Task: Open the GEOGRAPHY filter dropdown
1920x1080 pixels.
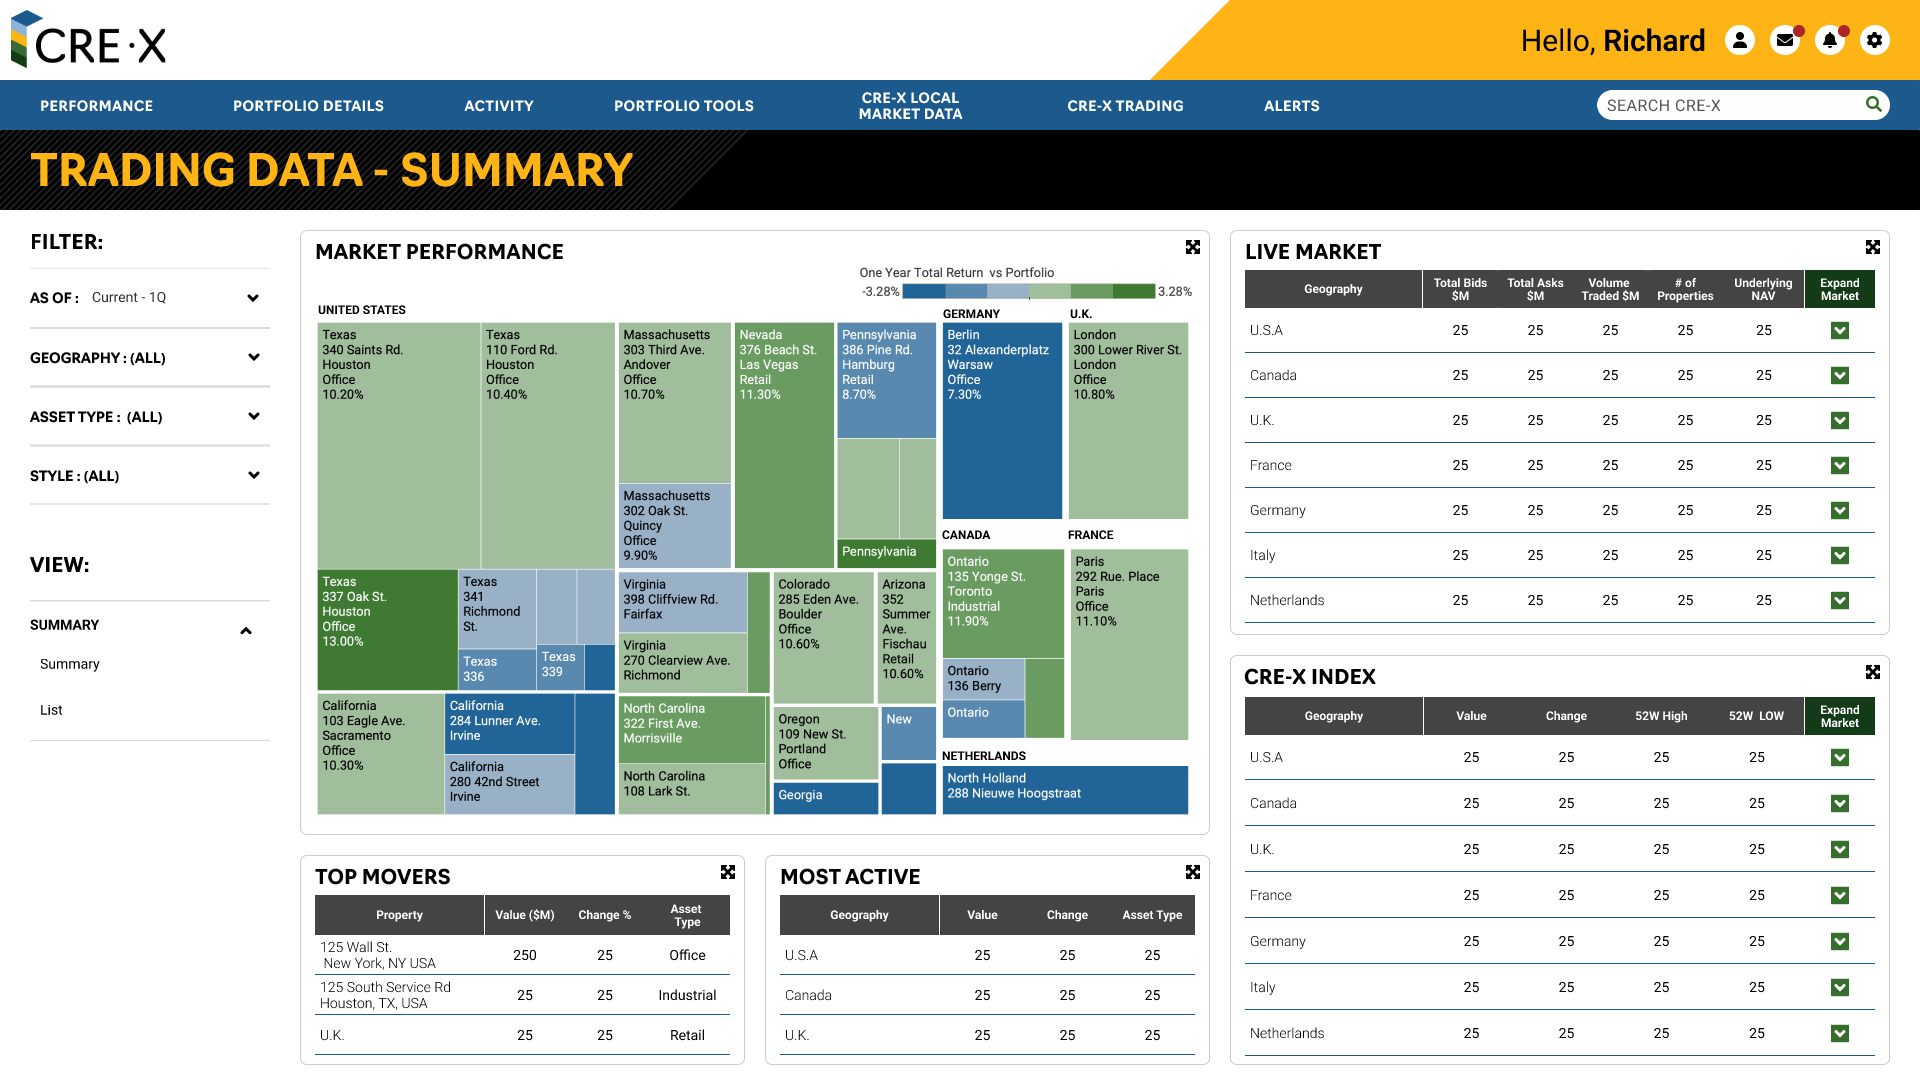Action: (x=253, y=357)
